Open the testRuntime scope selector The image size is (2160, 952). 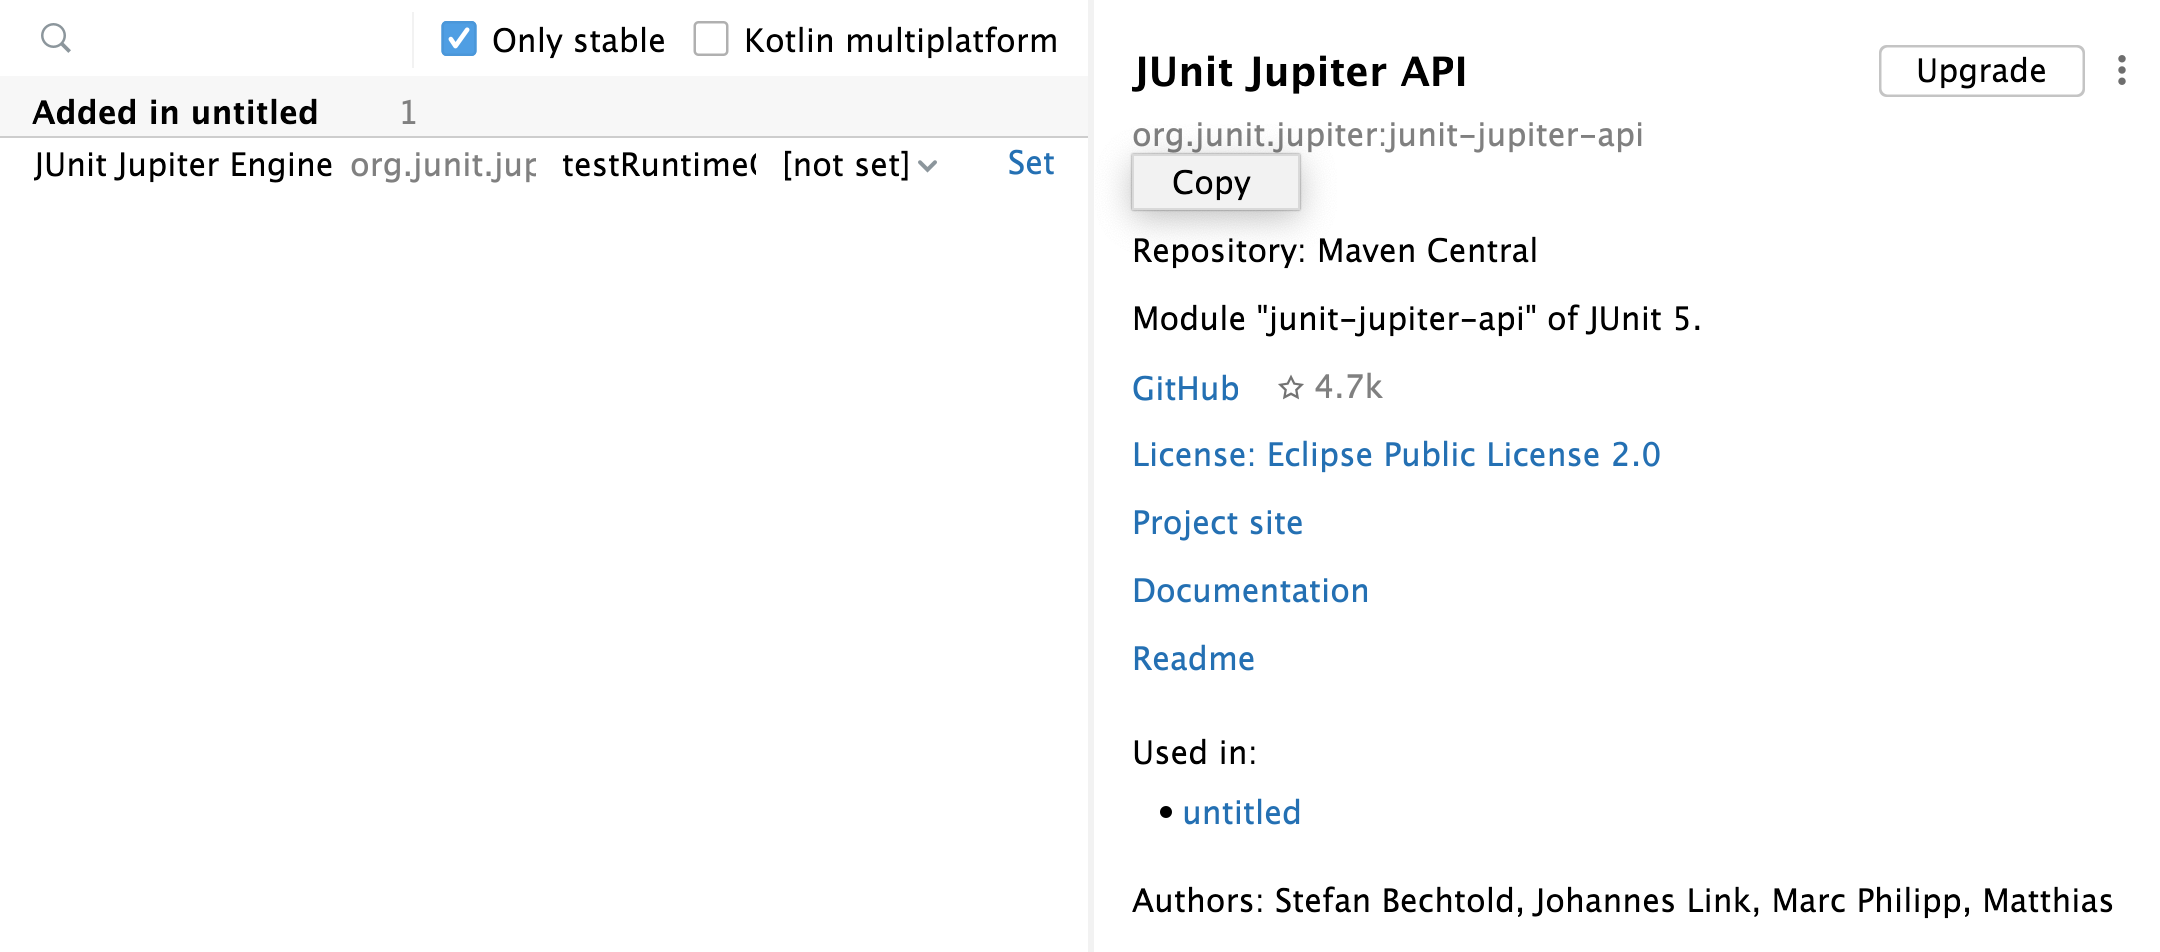pyautogui.click(x=659, y=165)
